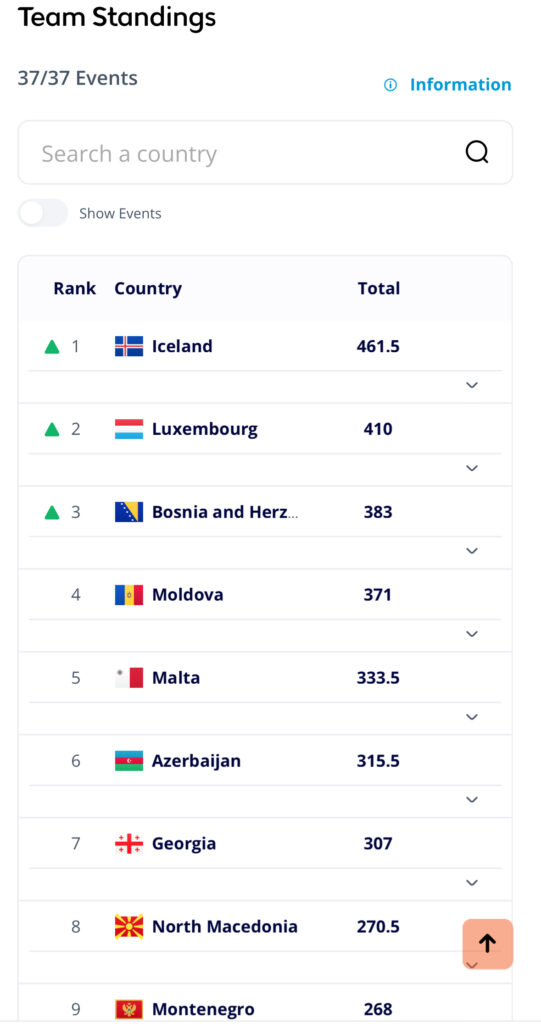Click the North Macedonia flag icon
This screenshot has height=1024, width=541.
click(129, 927)
